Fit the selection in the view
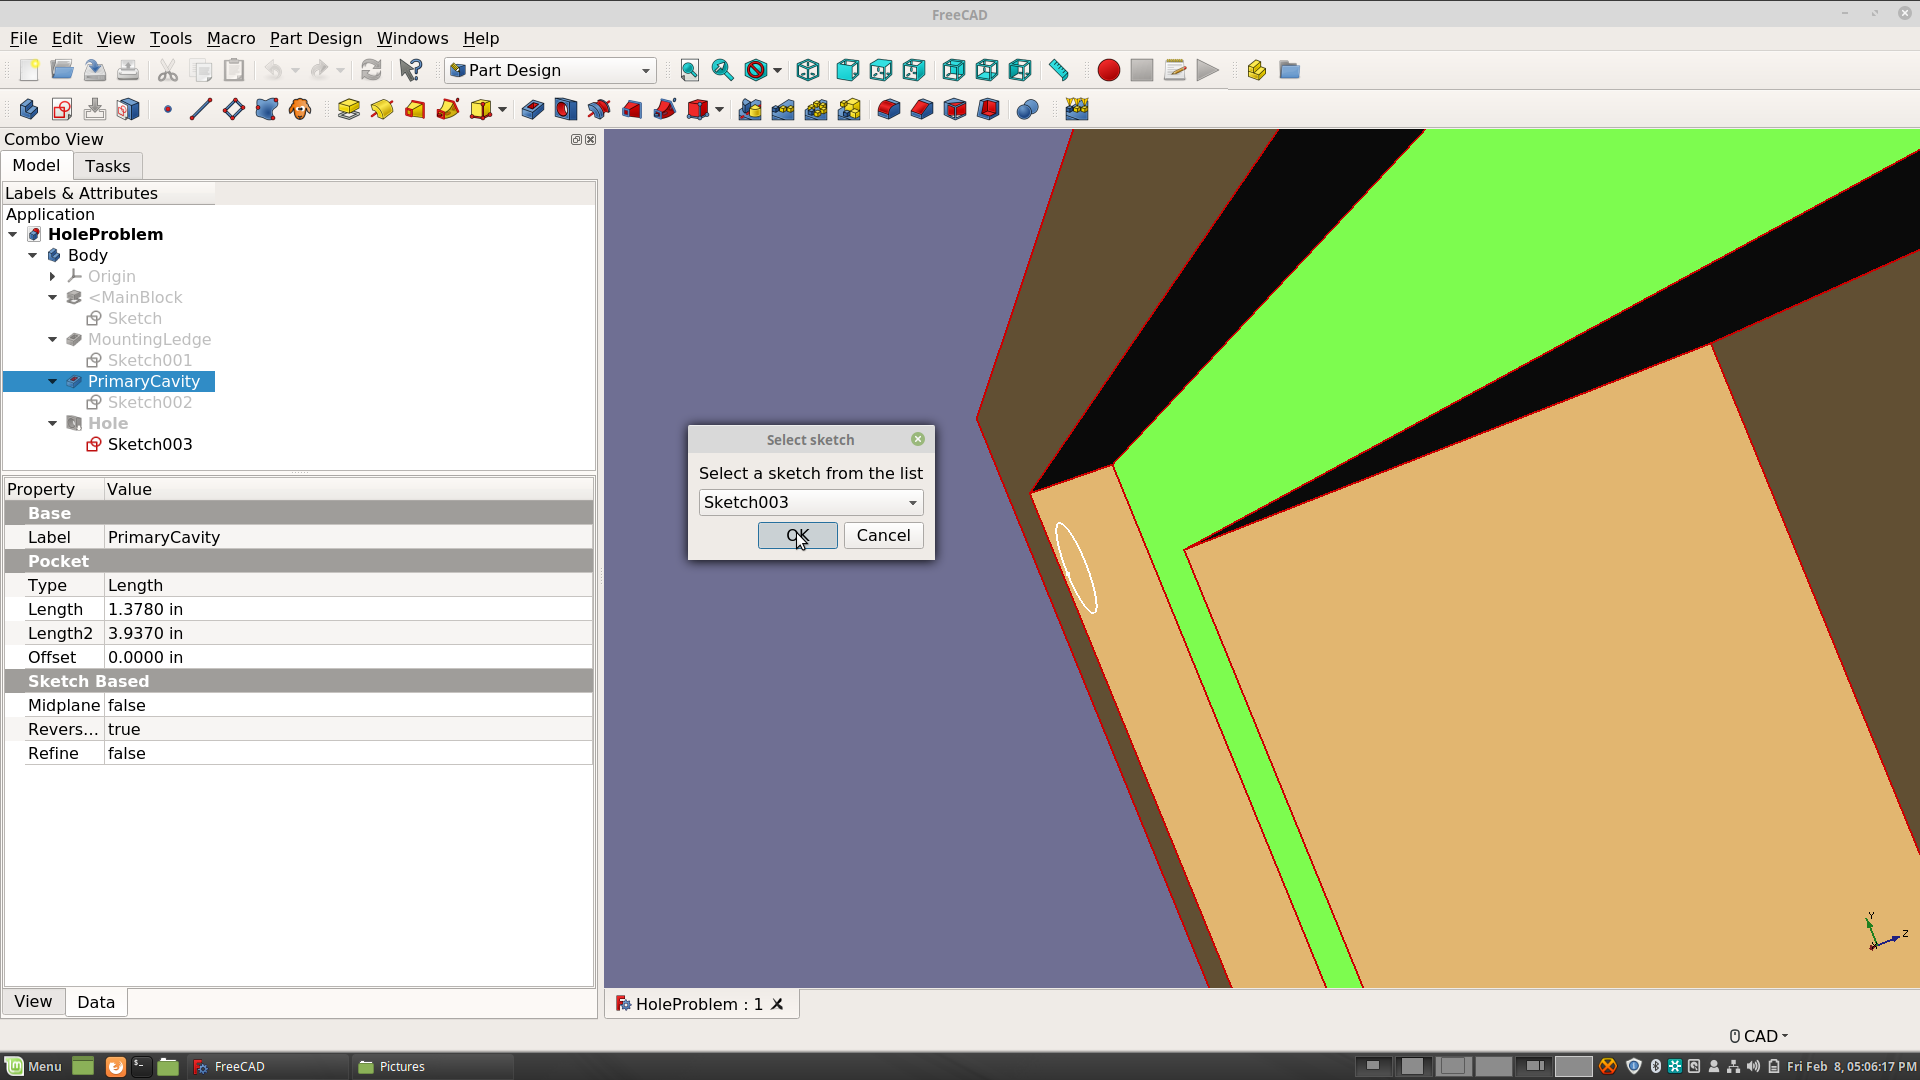Screen dimensions: 1920x1080 pyautogui.click(x=722, y=70)
